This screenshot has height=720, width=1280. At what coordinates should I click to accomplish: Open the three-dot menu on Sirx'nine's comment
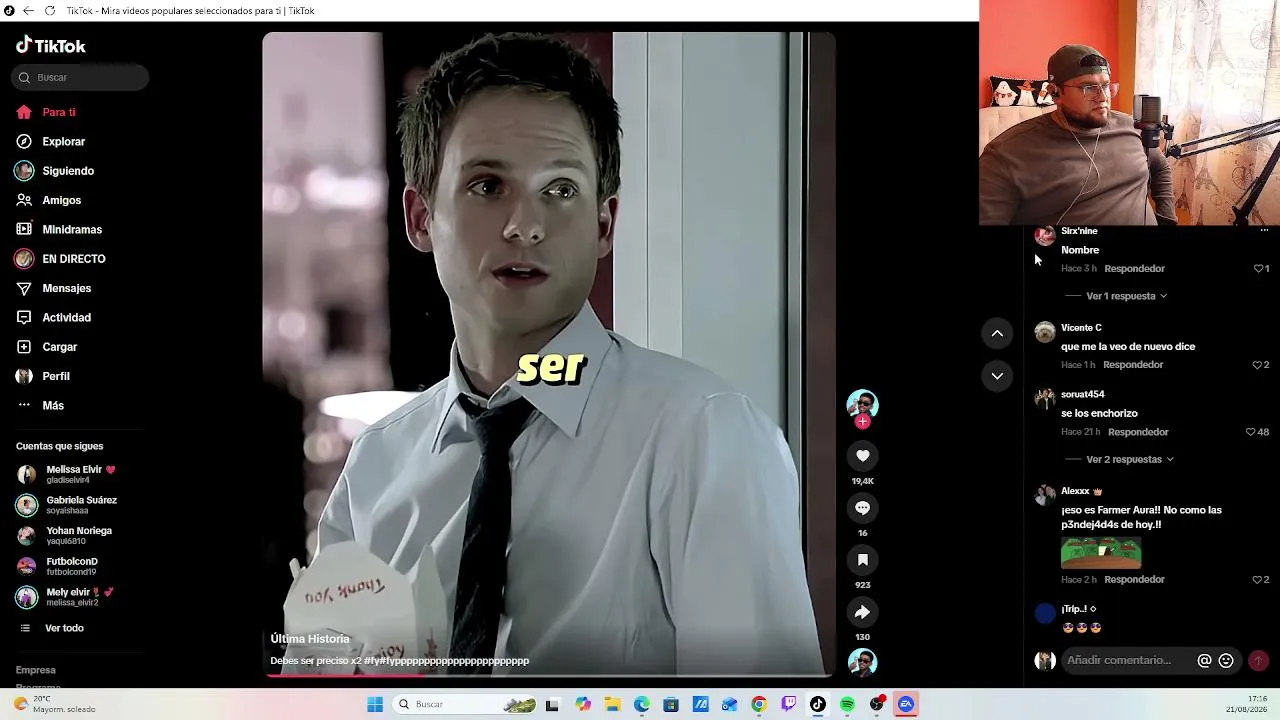1264,231
